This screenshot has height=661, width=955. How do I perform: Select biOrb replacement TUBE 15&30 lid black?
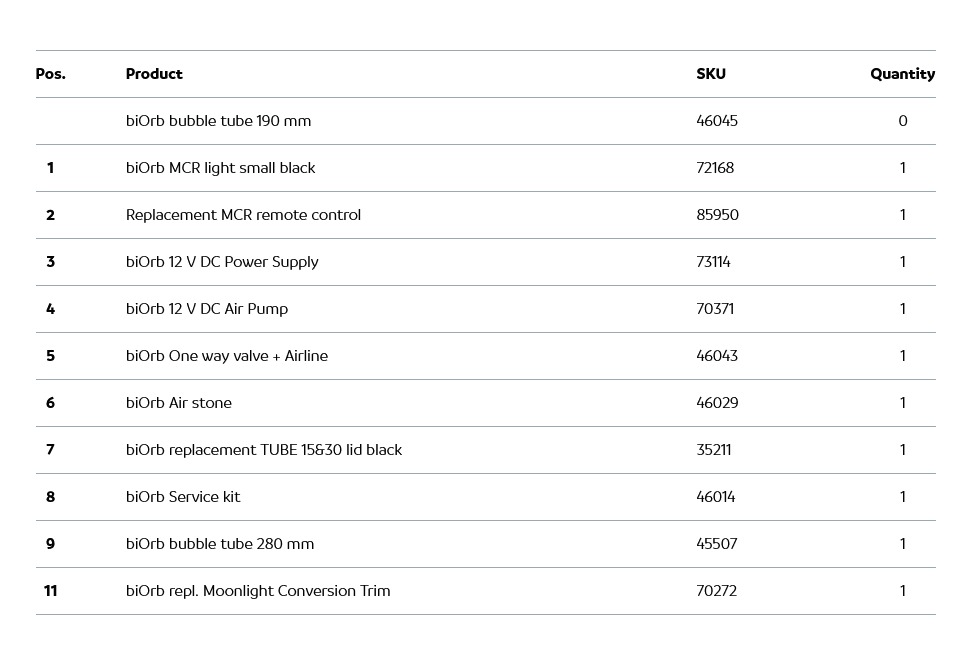[x=264, y=450]
